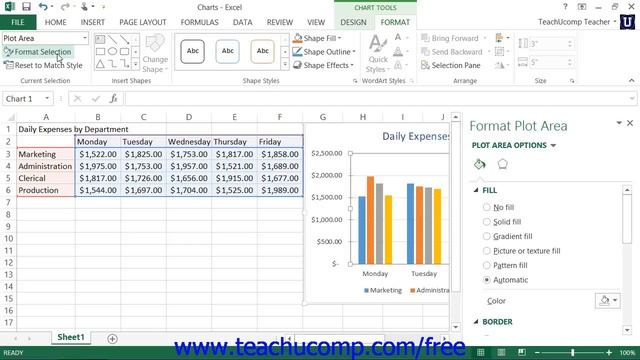Click the Save icon in quick access toolbar
Screen dimensions: 640x360
click(x=26, y=7)
